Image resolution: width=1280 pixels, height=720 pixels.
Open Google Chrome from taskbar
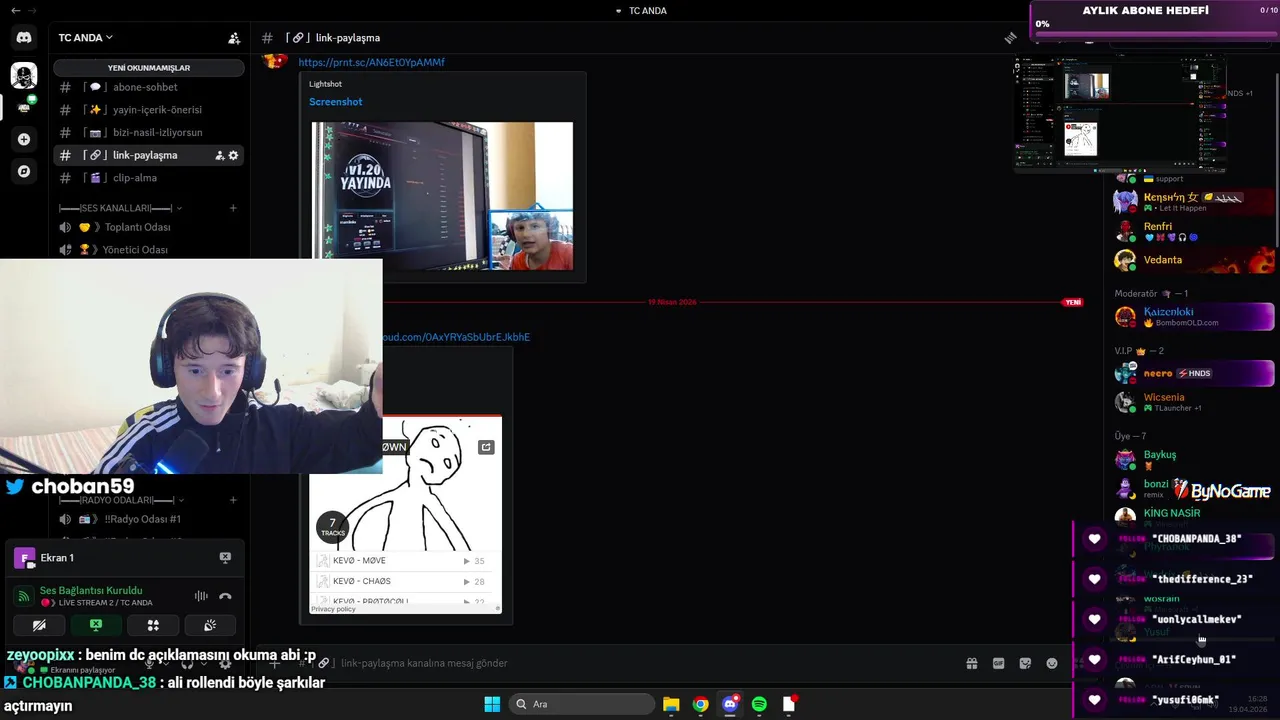tap(701, 704)
